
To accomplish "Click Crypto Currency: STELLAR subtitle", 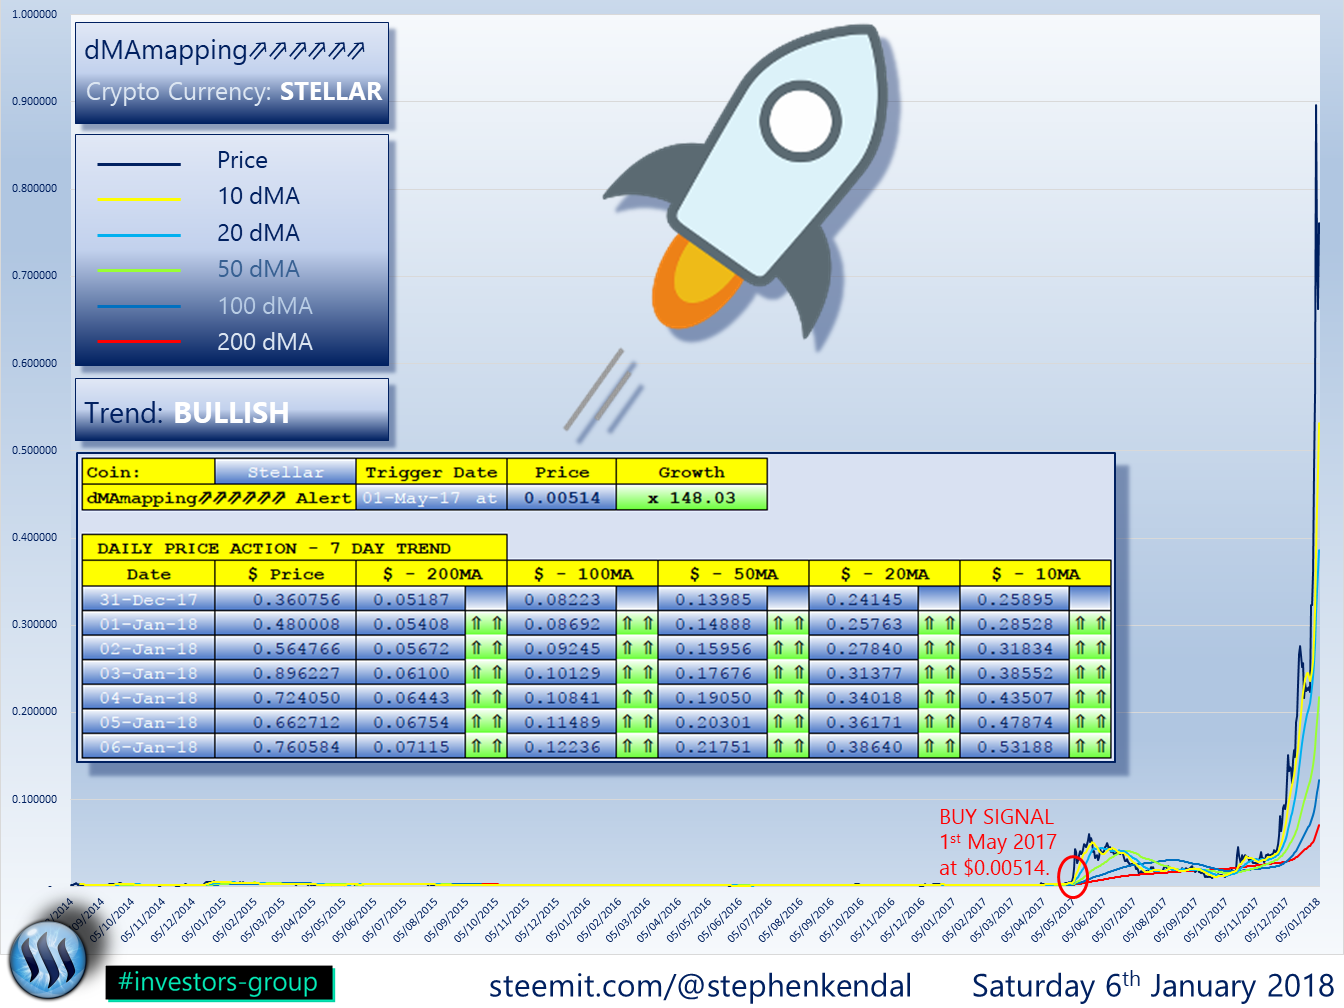I will pyautogui.click(x=234, y=92).
